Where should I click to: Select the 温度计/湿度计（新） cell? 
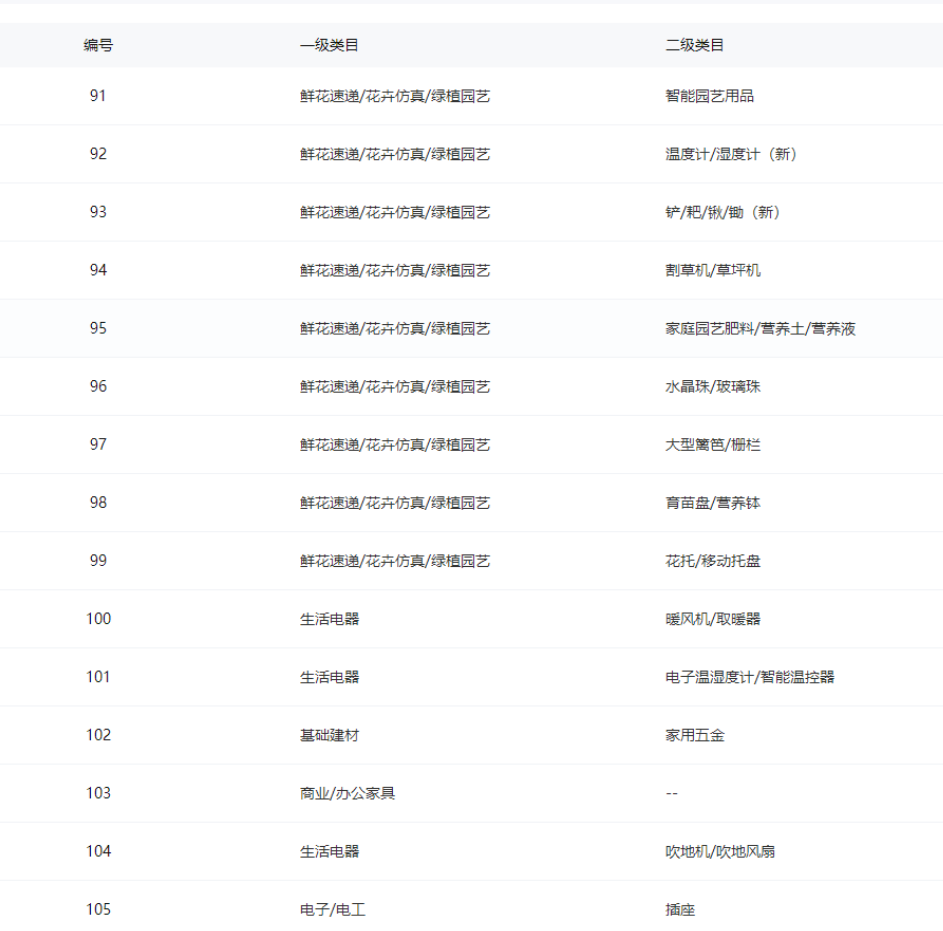(731, 154)
